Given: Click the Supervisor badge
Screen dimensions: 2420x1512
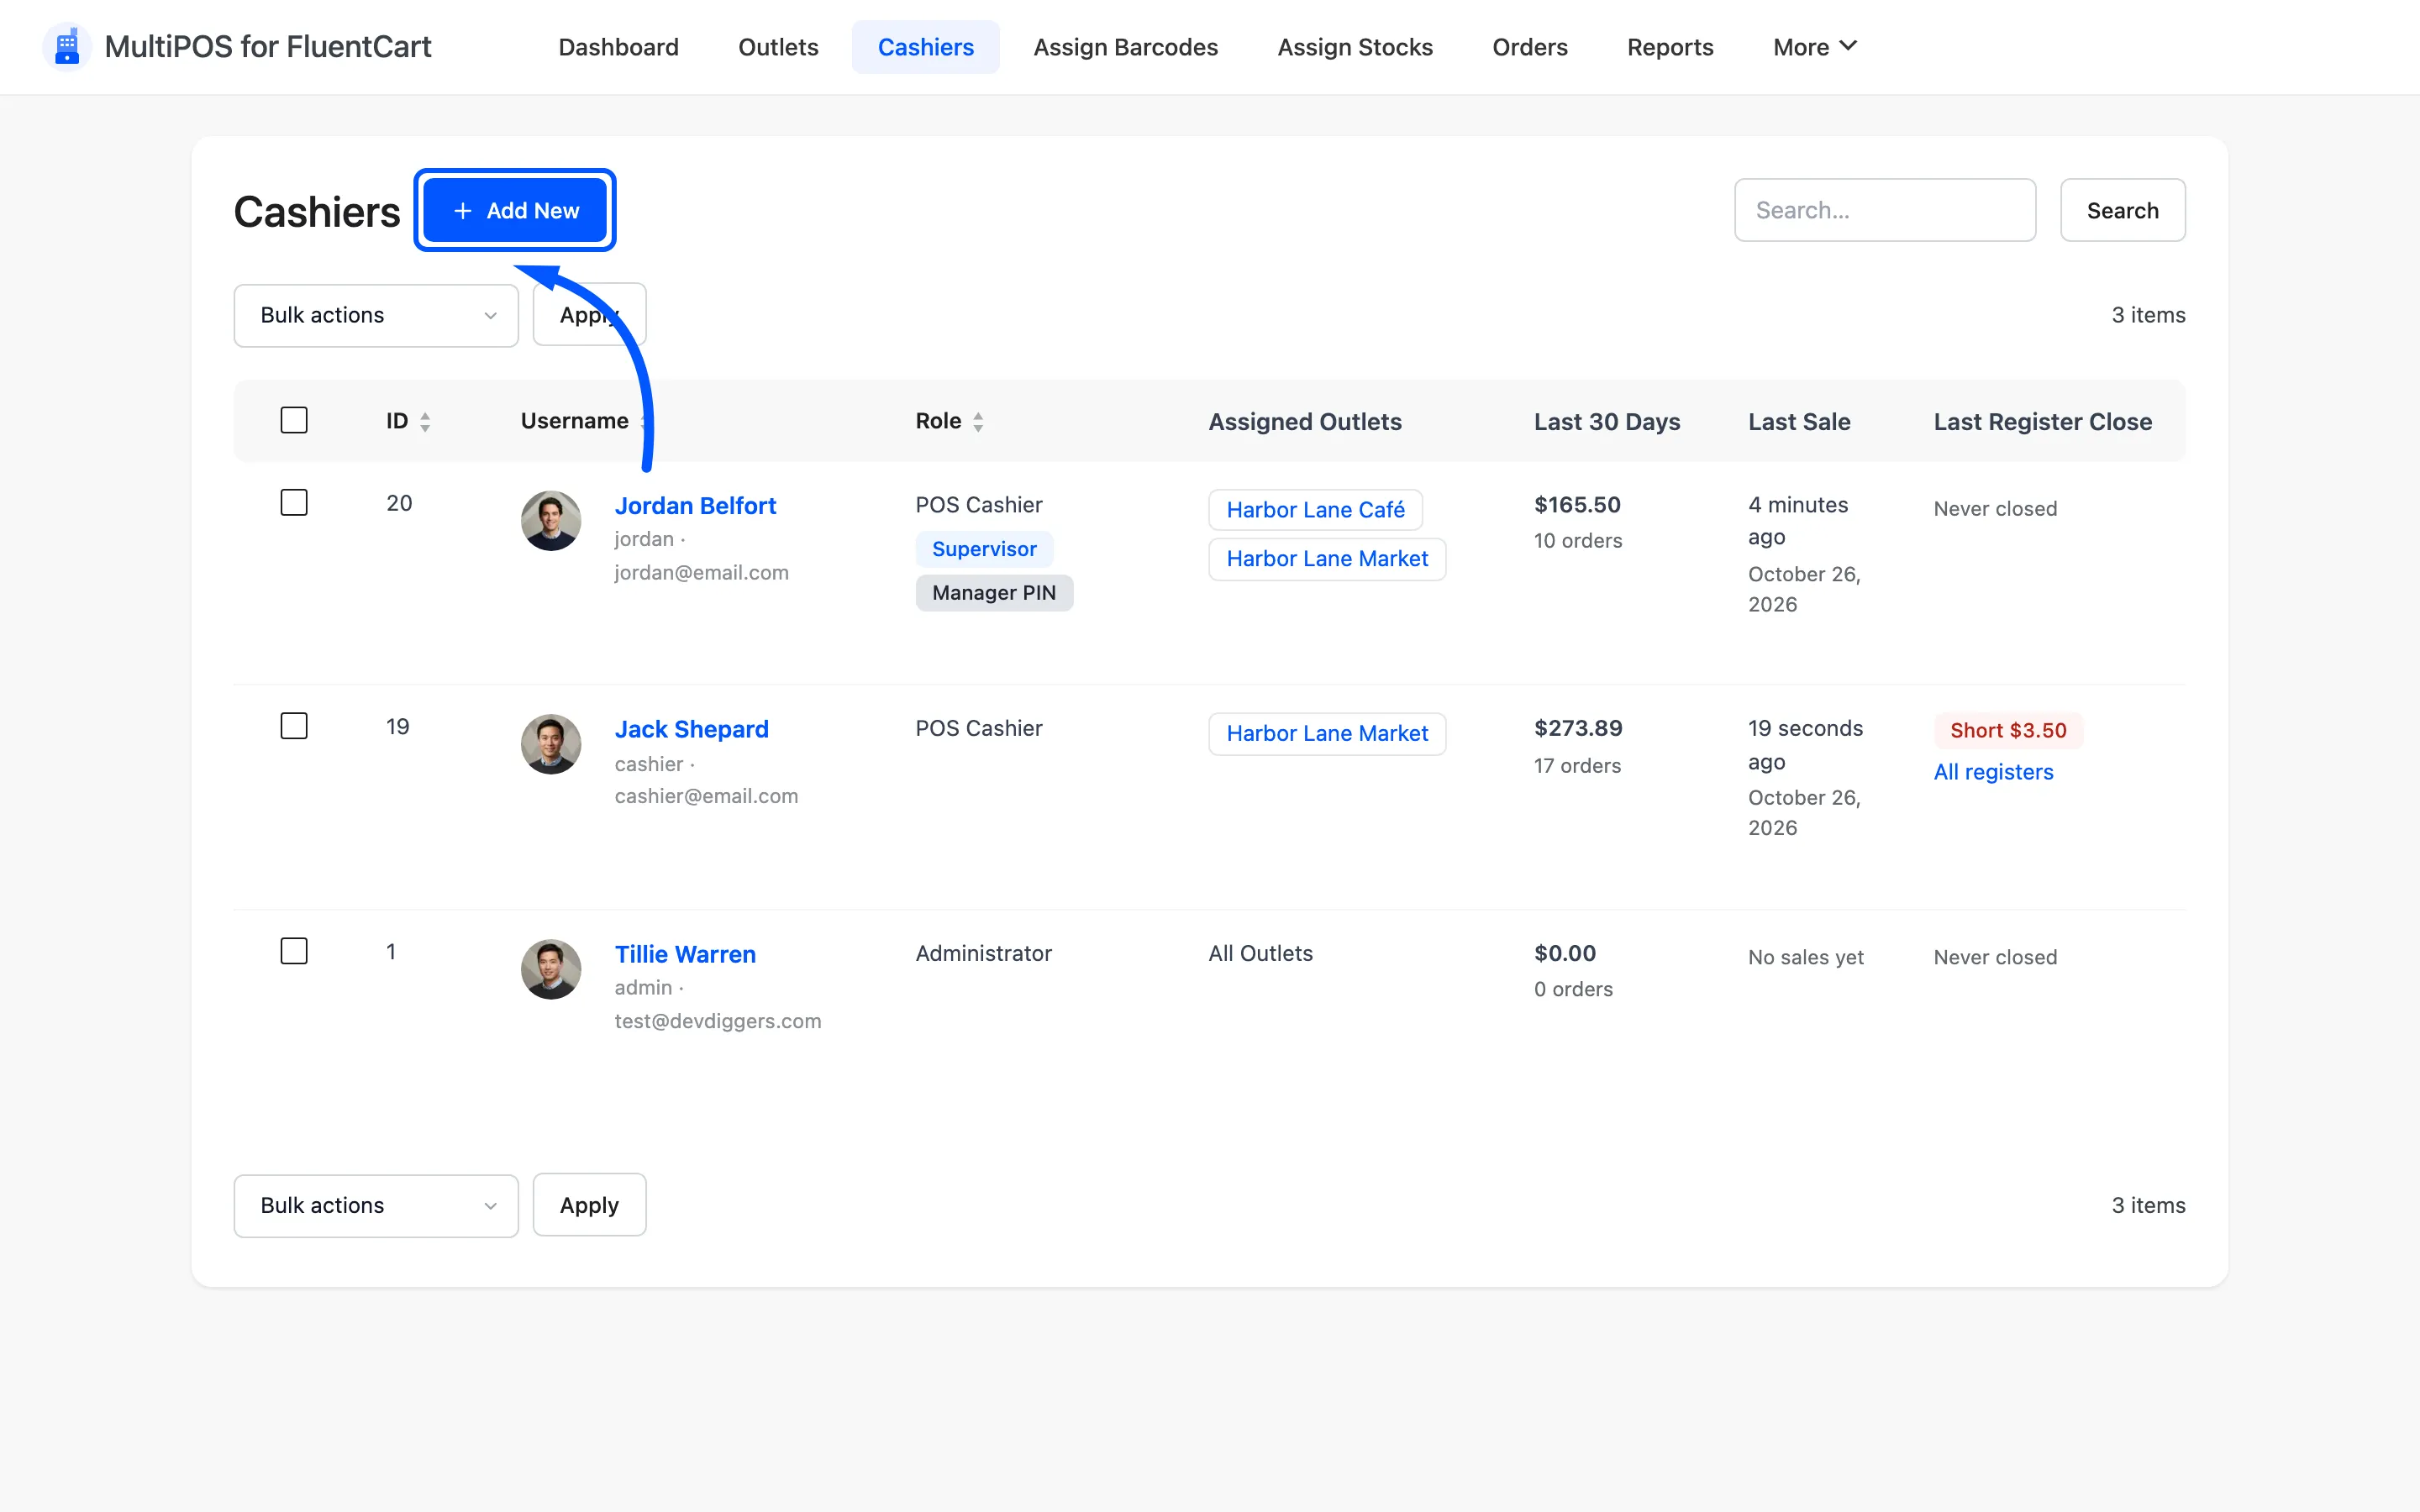Looking at the screenshot, I should pos(984,549).
